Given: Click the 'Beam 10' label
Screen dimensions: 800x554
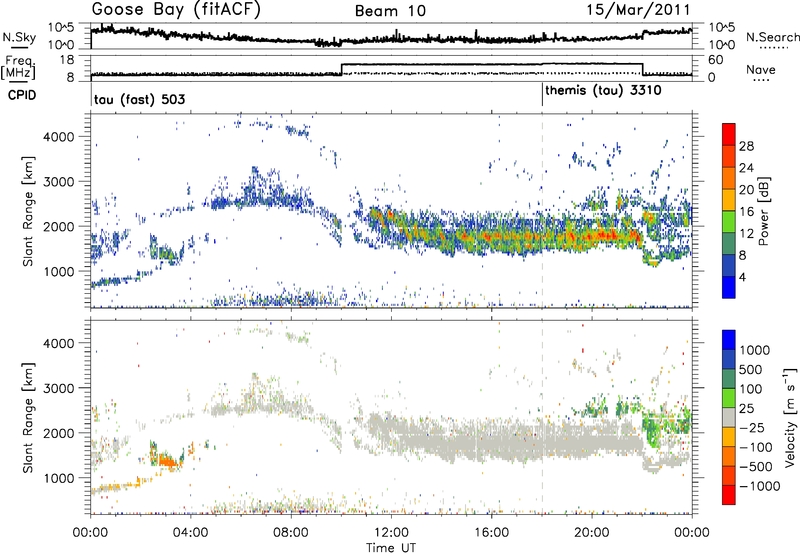Looking at the screenshot, I should click(x=390, y=11).
